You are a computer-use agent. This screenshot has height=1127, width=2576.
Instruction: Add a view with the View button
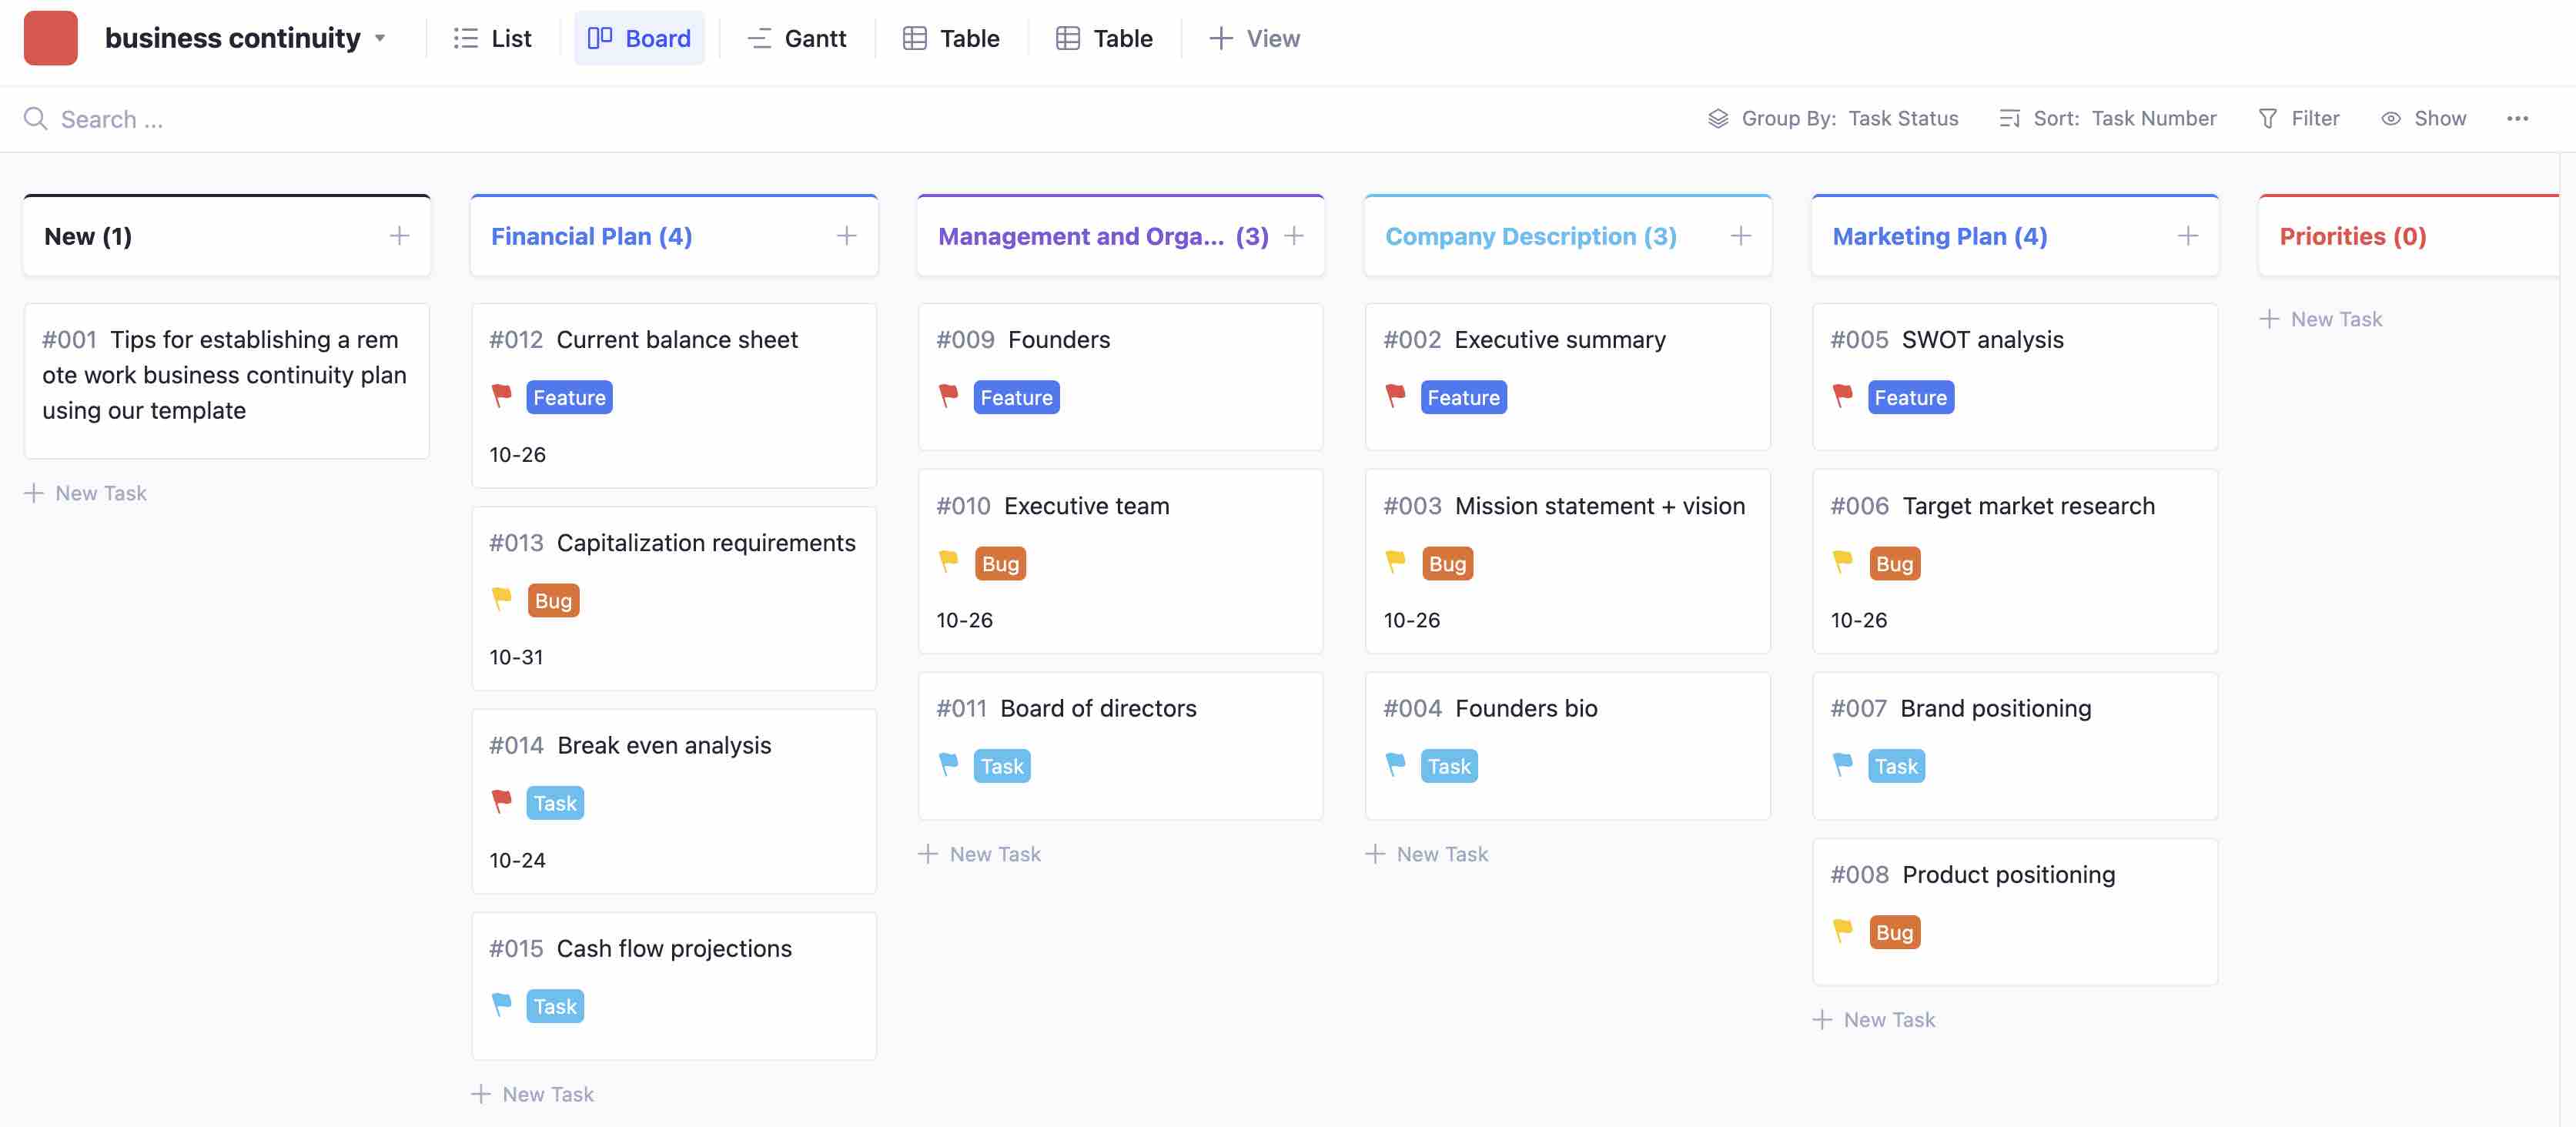tap(1253, 38)
